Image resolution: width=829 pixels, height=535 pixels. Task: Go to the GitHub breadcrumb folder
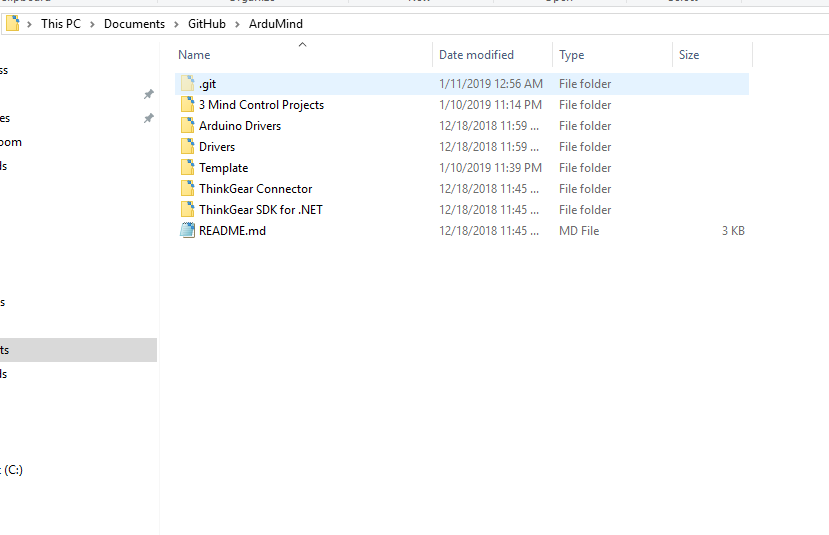(x=207, y=24)
